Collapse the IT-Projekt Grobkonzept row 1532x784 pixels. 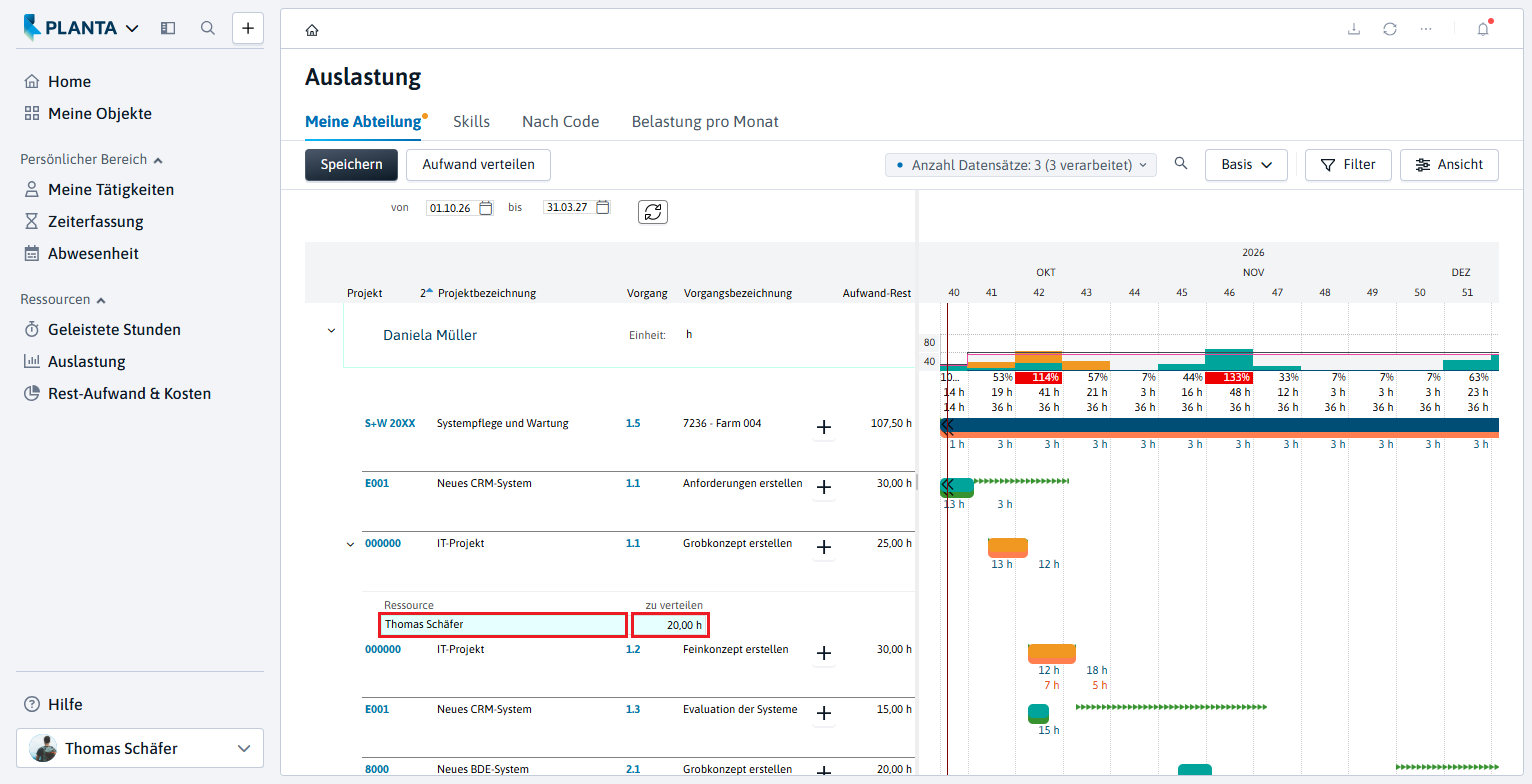pyautogui.click(x=350, y=544)
